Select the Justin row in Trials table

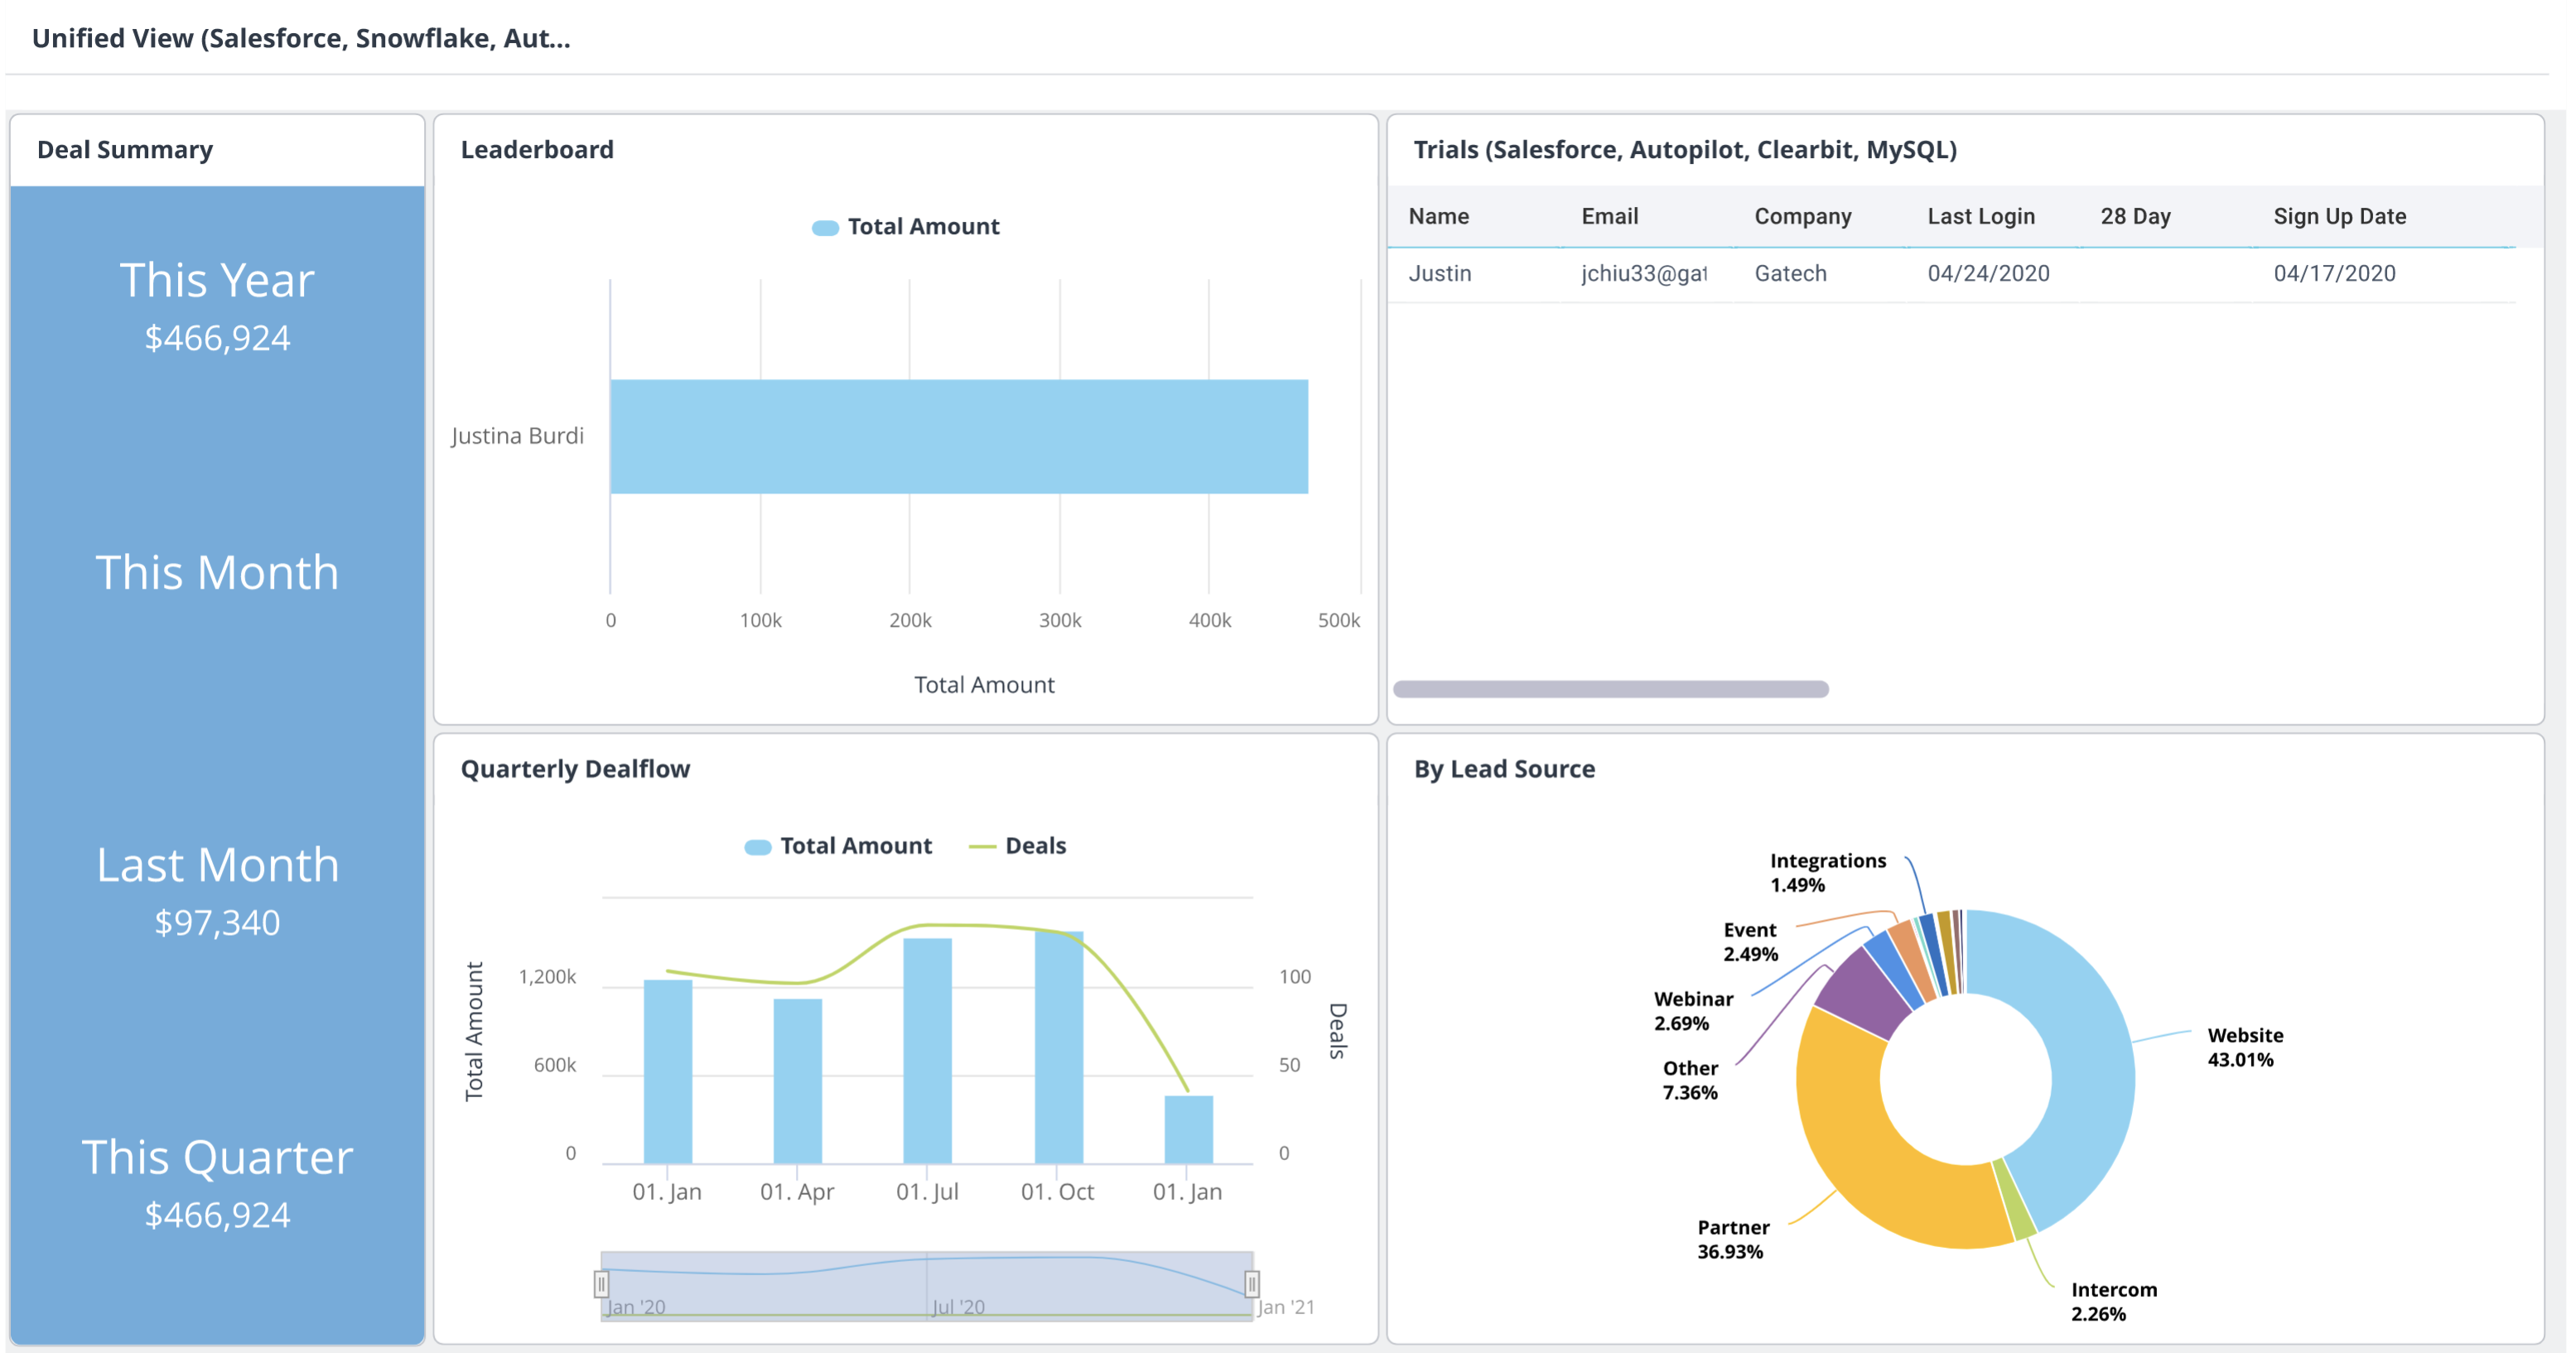pyautogui.click(x=1440, y=273)
